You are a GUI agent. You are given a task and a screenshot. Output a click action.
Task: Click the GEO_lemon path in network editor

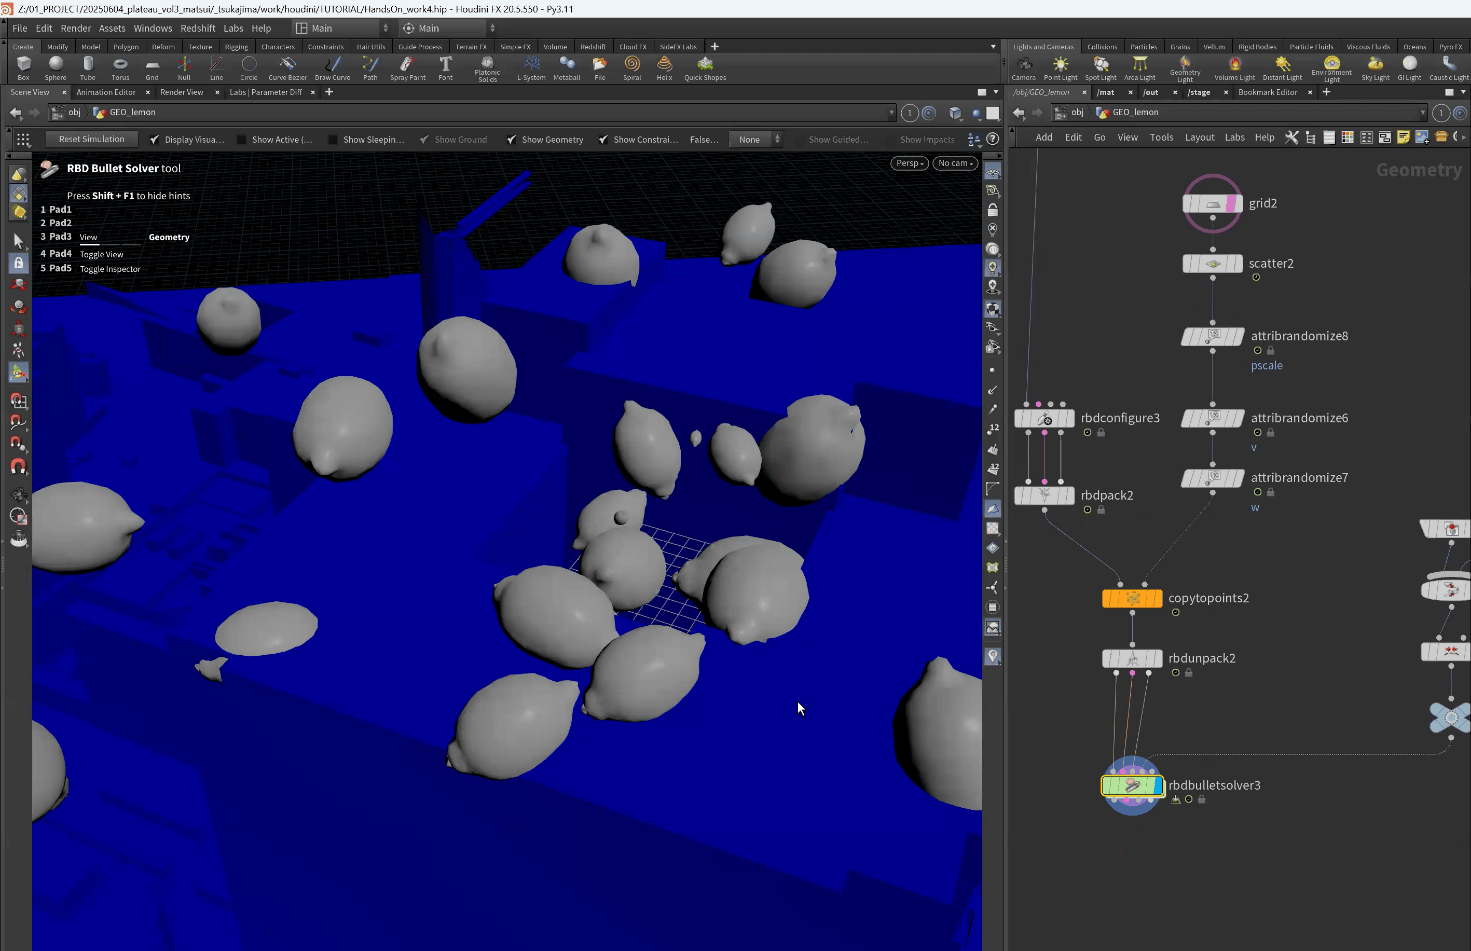click(1135, 112)
